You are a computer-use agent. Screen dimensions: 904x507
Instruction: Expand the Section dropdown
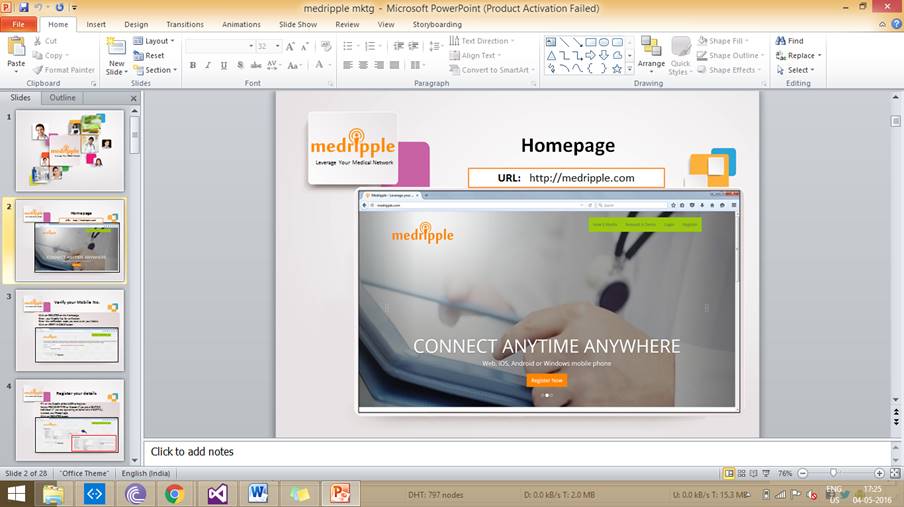(x=158, y=70)
